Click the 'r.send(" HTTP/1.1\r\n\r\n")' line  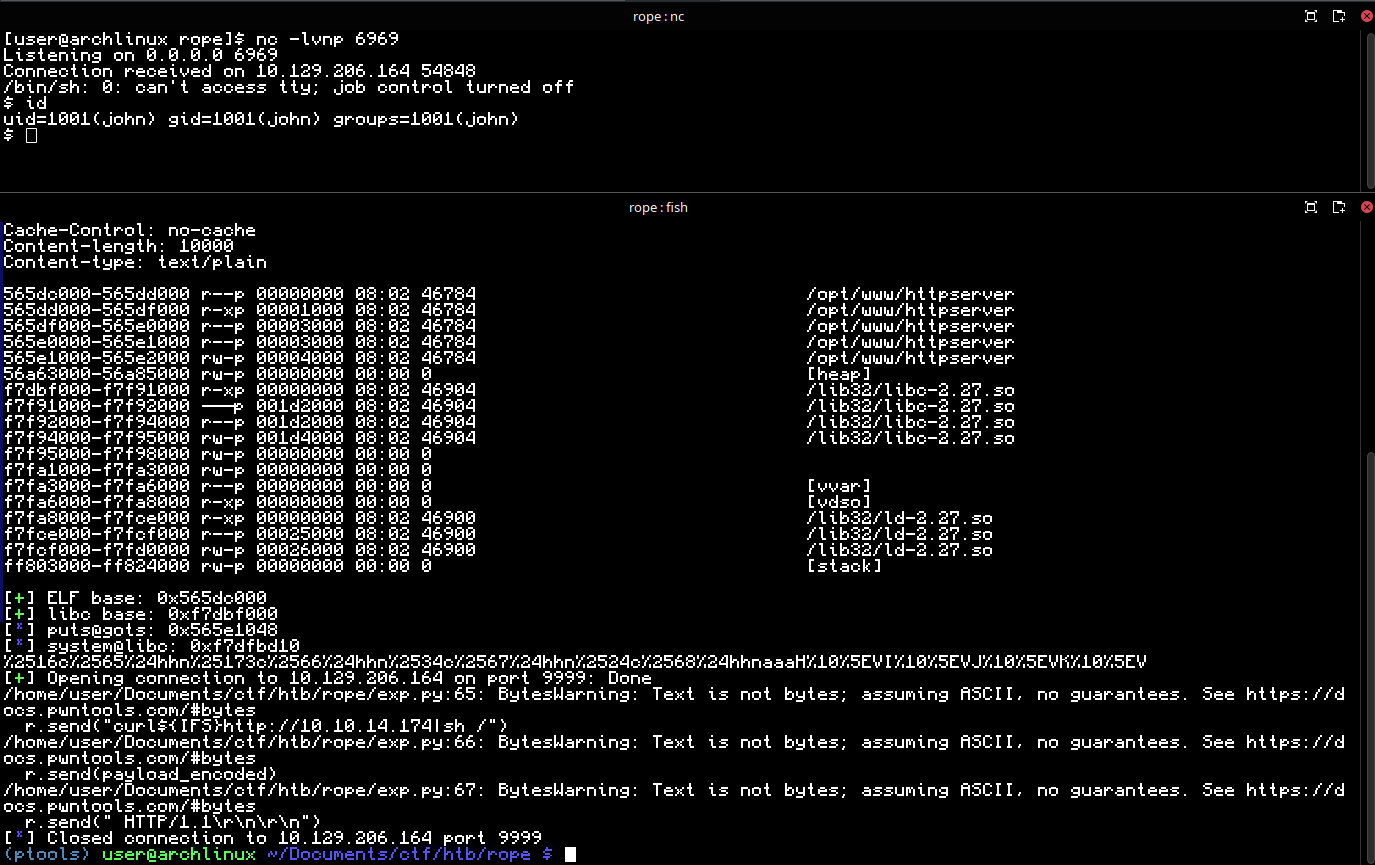173,822
